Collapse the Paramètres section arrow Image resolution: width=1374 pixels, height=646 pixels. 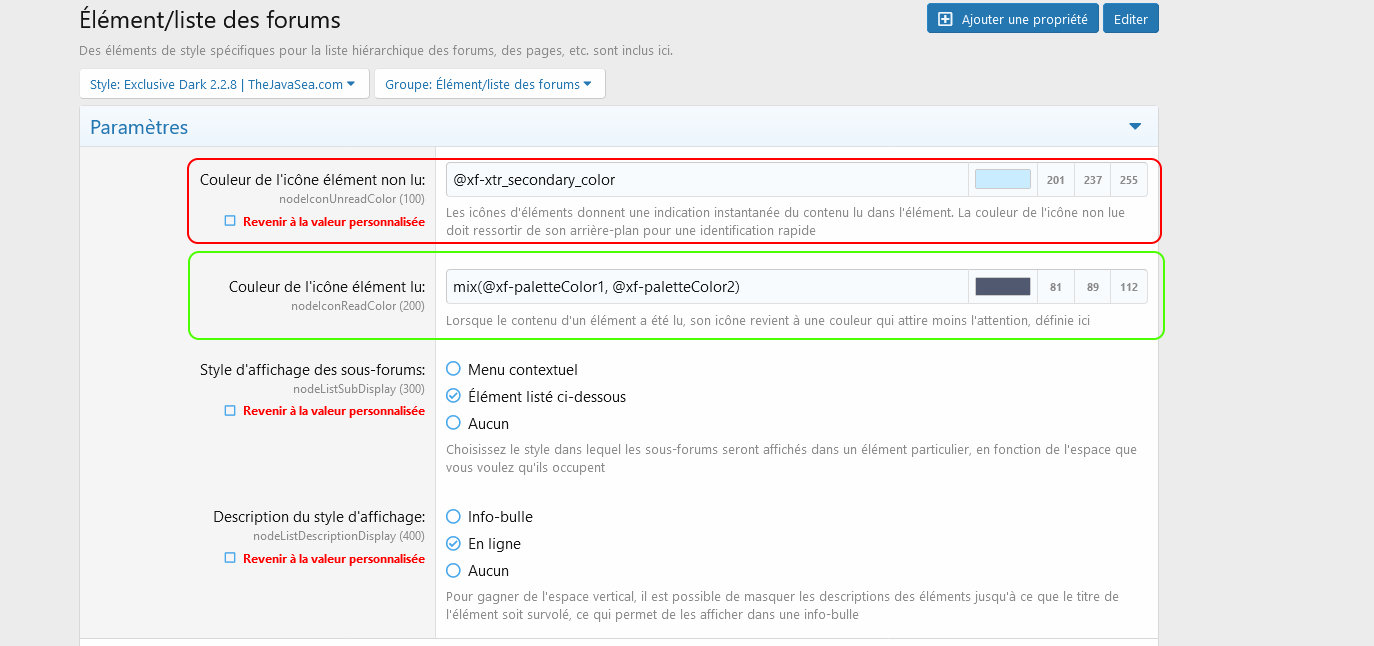click(x=1135, y=127)
